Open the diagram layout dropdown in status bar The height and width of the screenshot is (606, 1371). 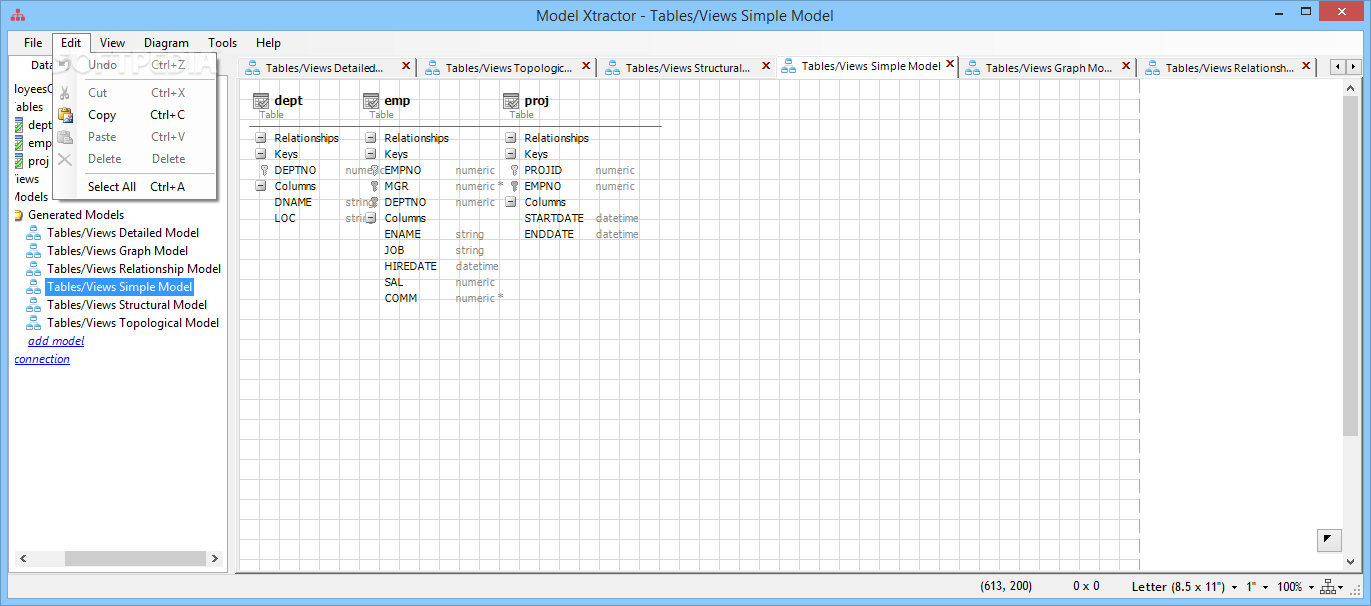tap(1334, 587)
